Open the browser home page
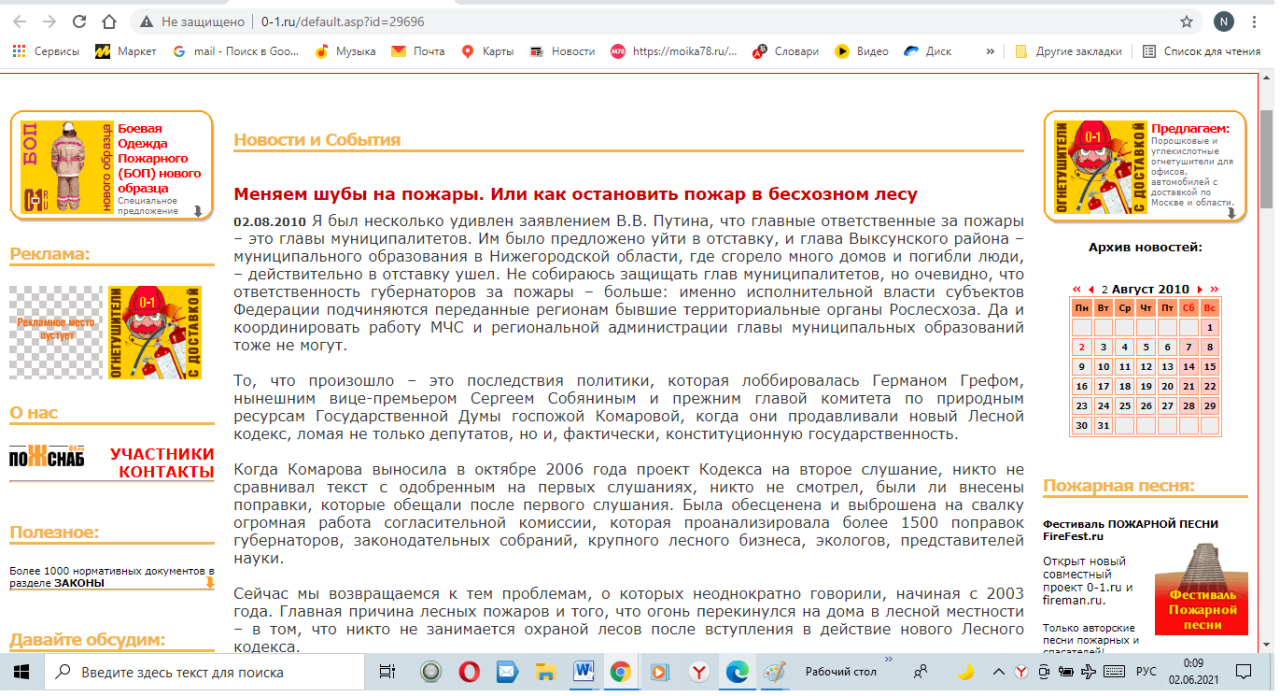Image resolution: width=1280 pixels, height=696 pixels. [111, 21]
